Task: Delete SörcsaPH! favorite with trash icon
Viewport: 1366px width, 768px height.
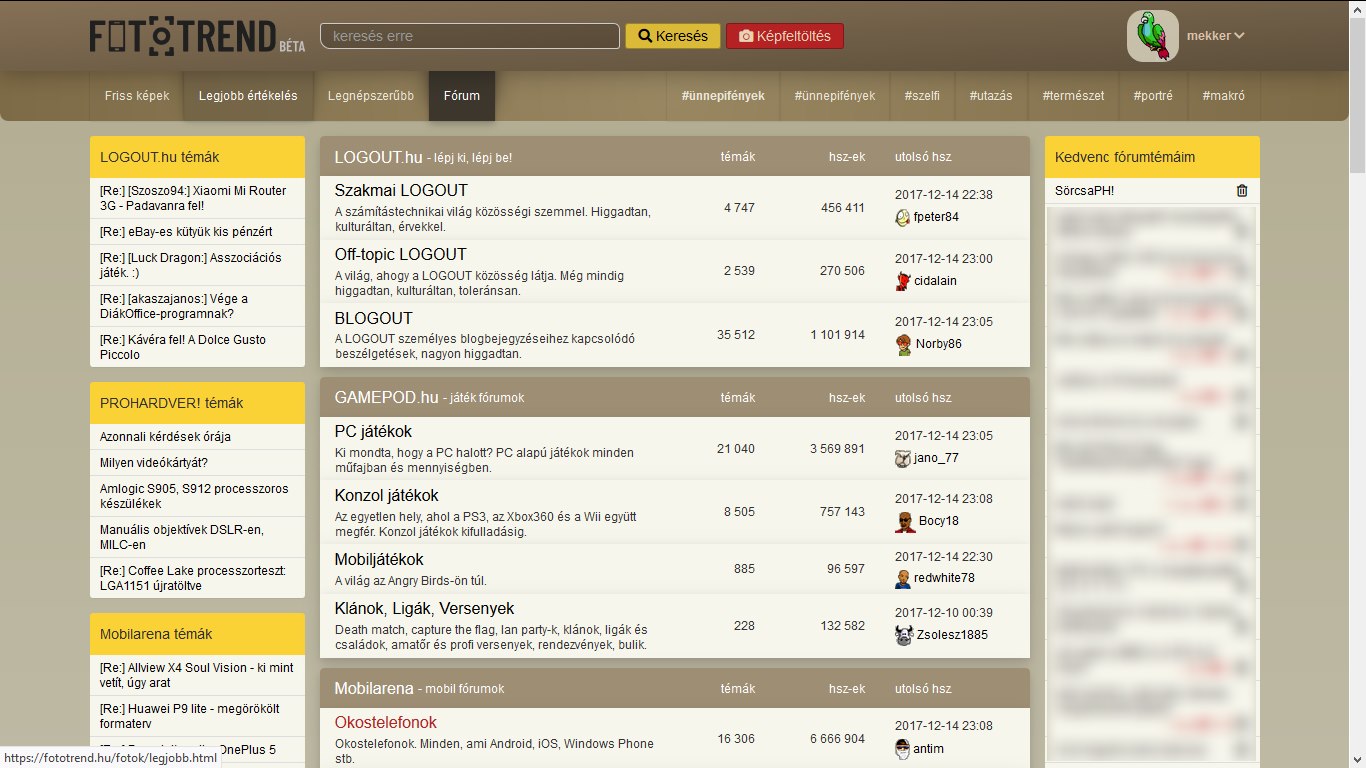Action: (1242, 190)
